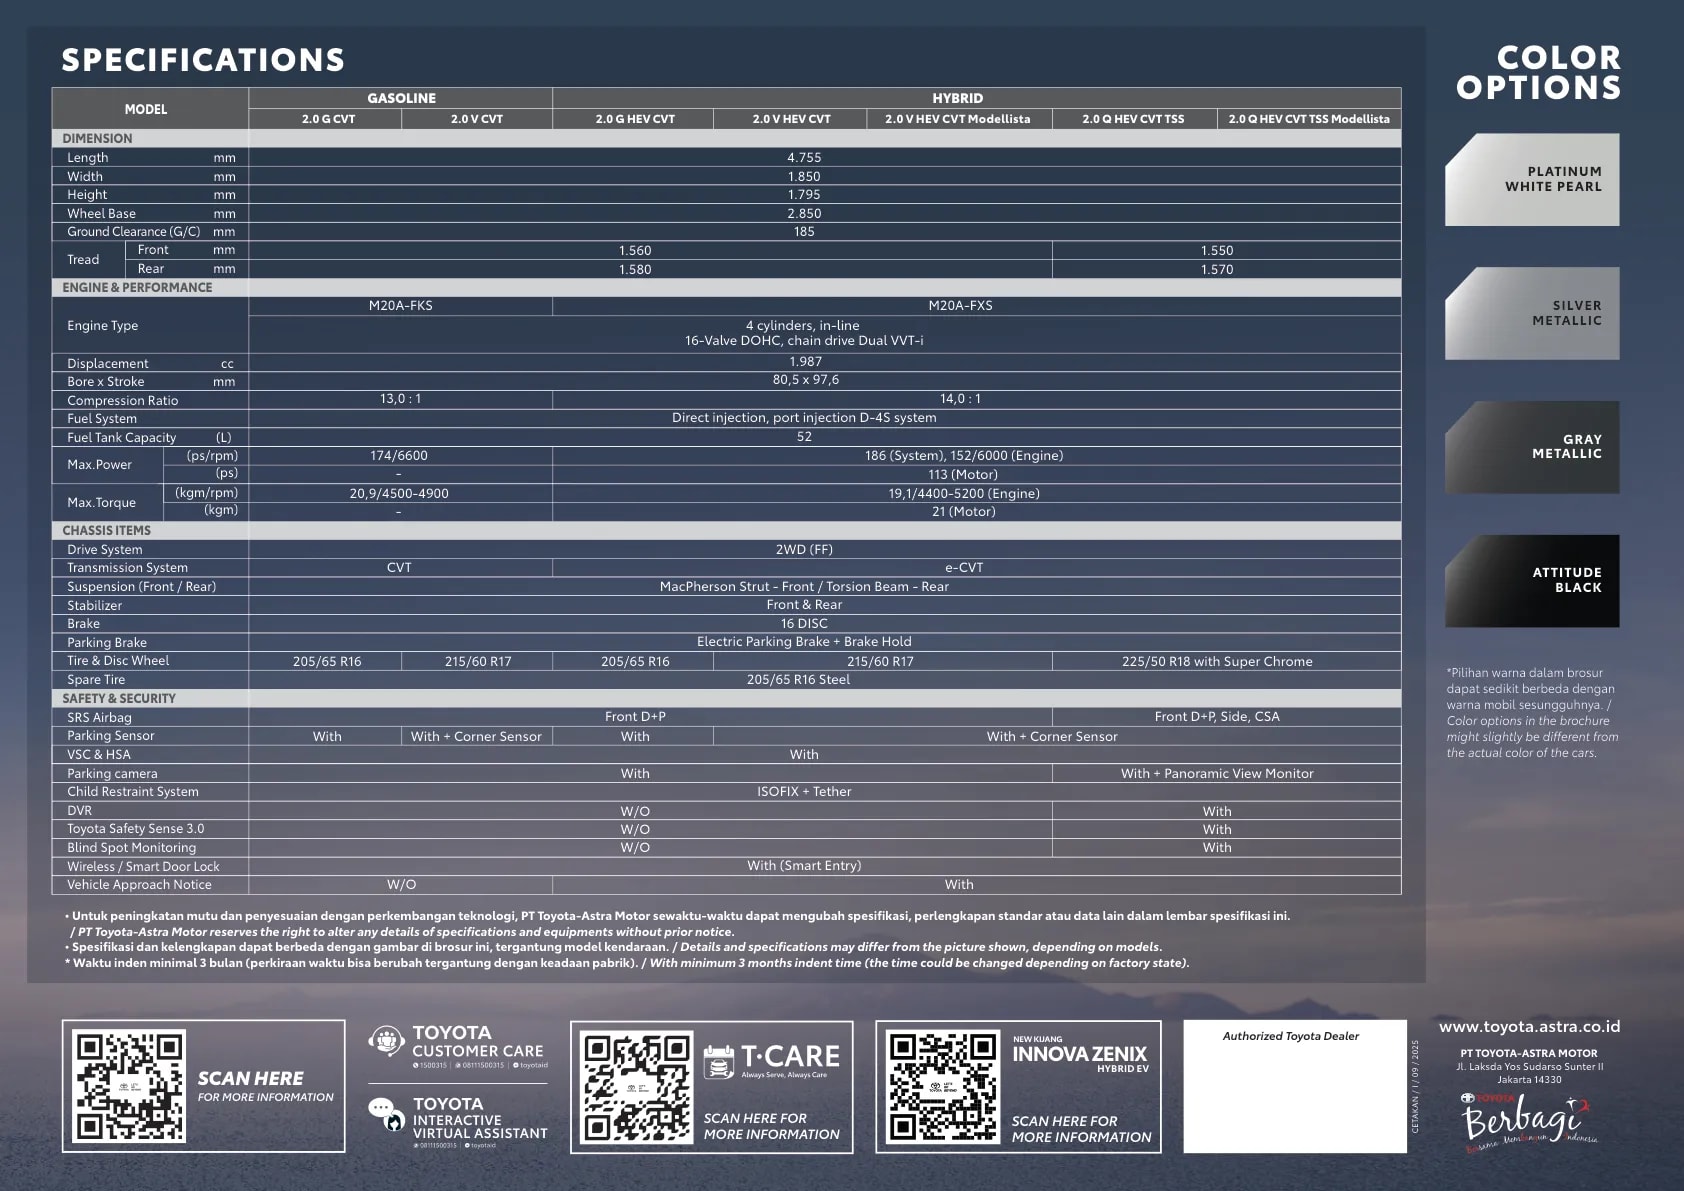The height and width of the screenshot is (1191, 1684).
Task: Click the "M20A-FKS" engine cell
Action: click(400, 306)
